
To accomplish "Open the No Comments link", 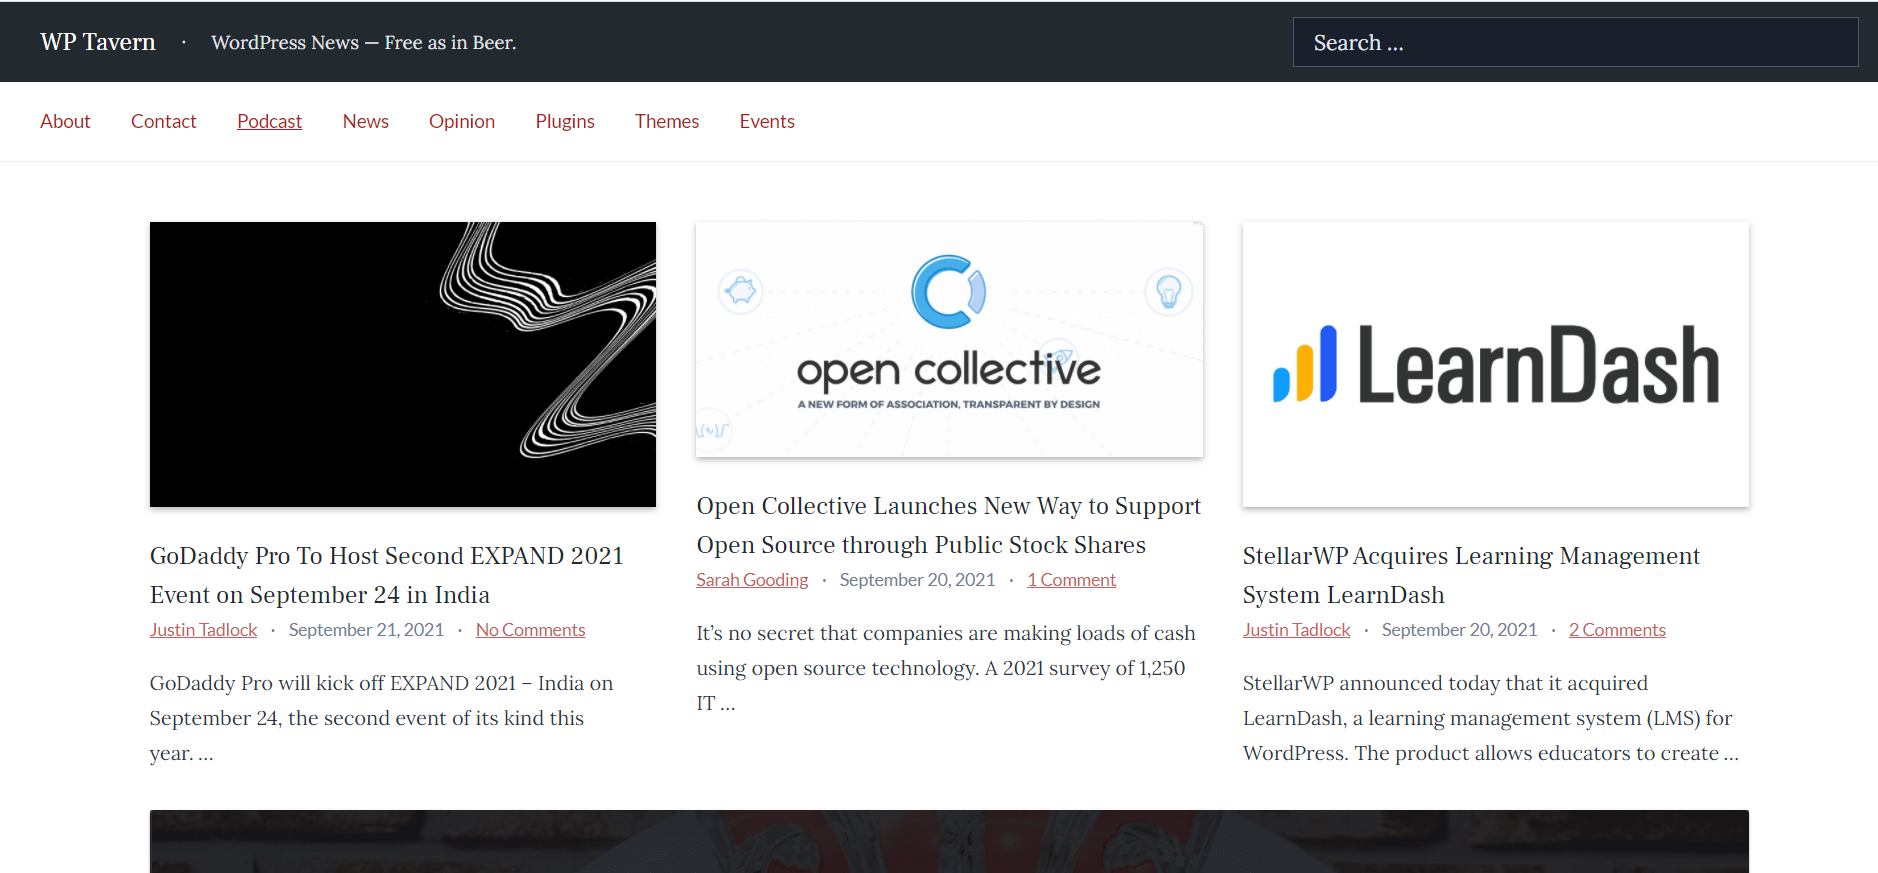I will coord(530,630).
